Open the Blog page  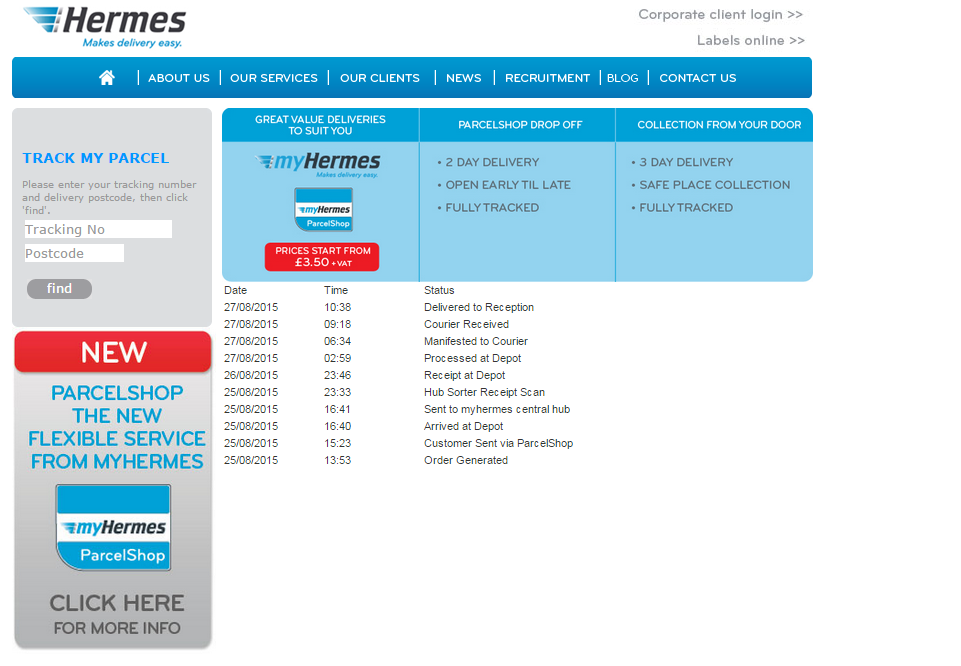pyautogui.click(x=623, y=78)
